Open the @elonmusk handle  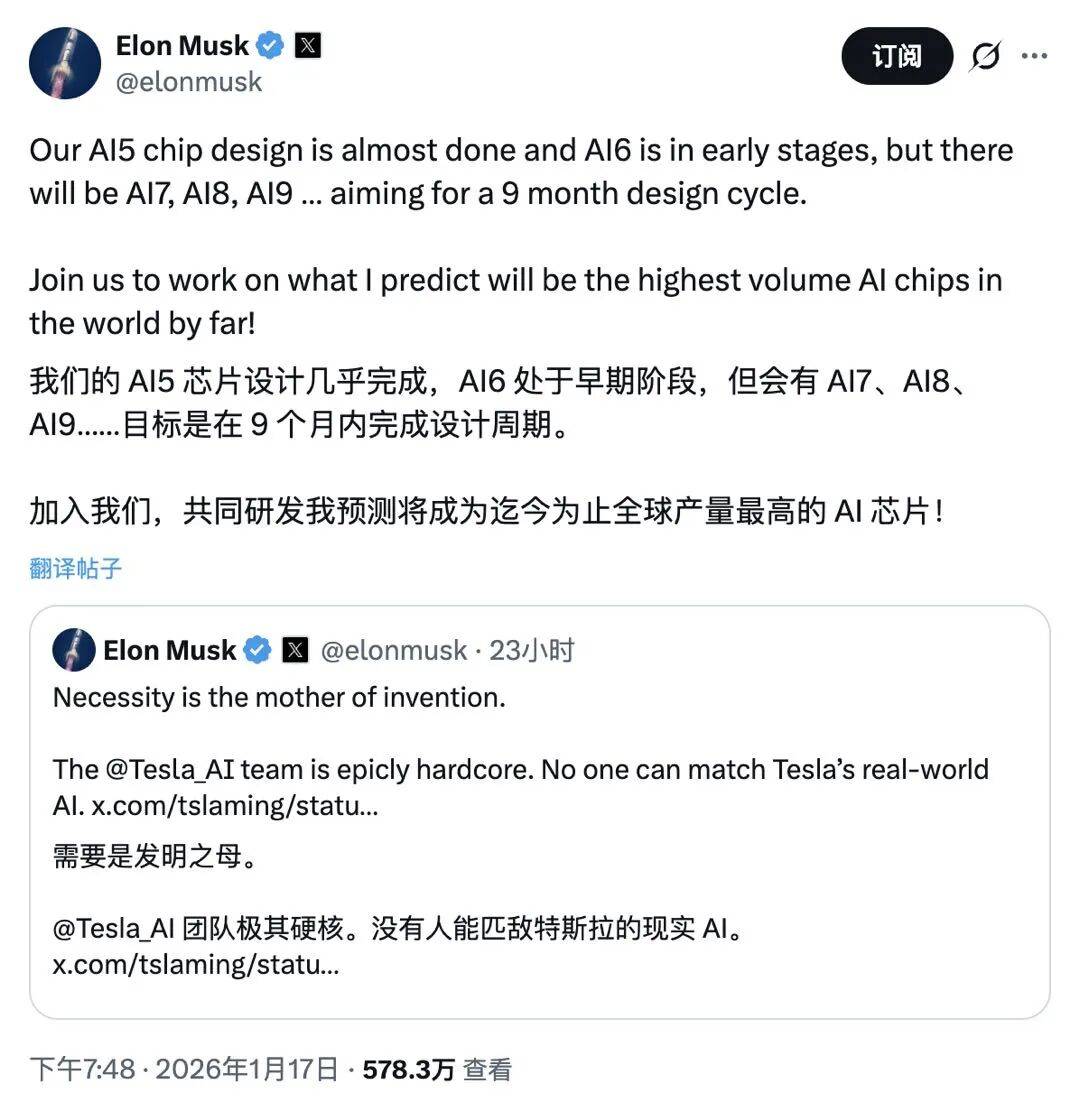(191, 82)
